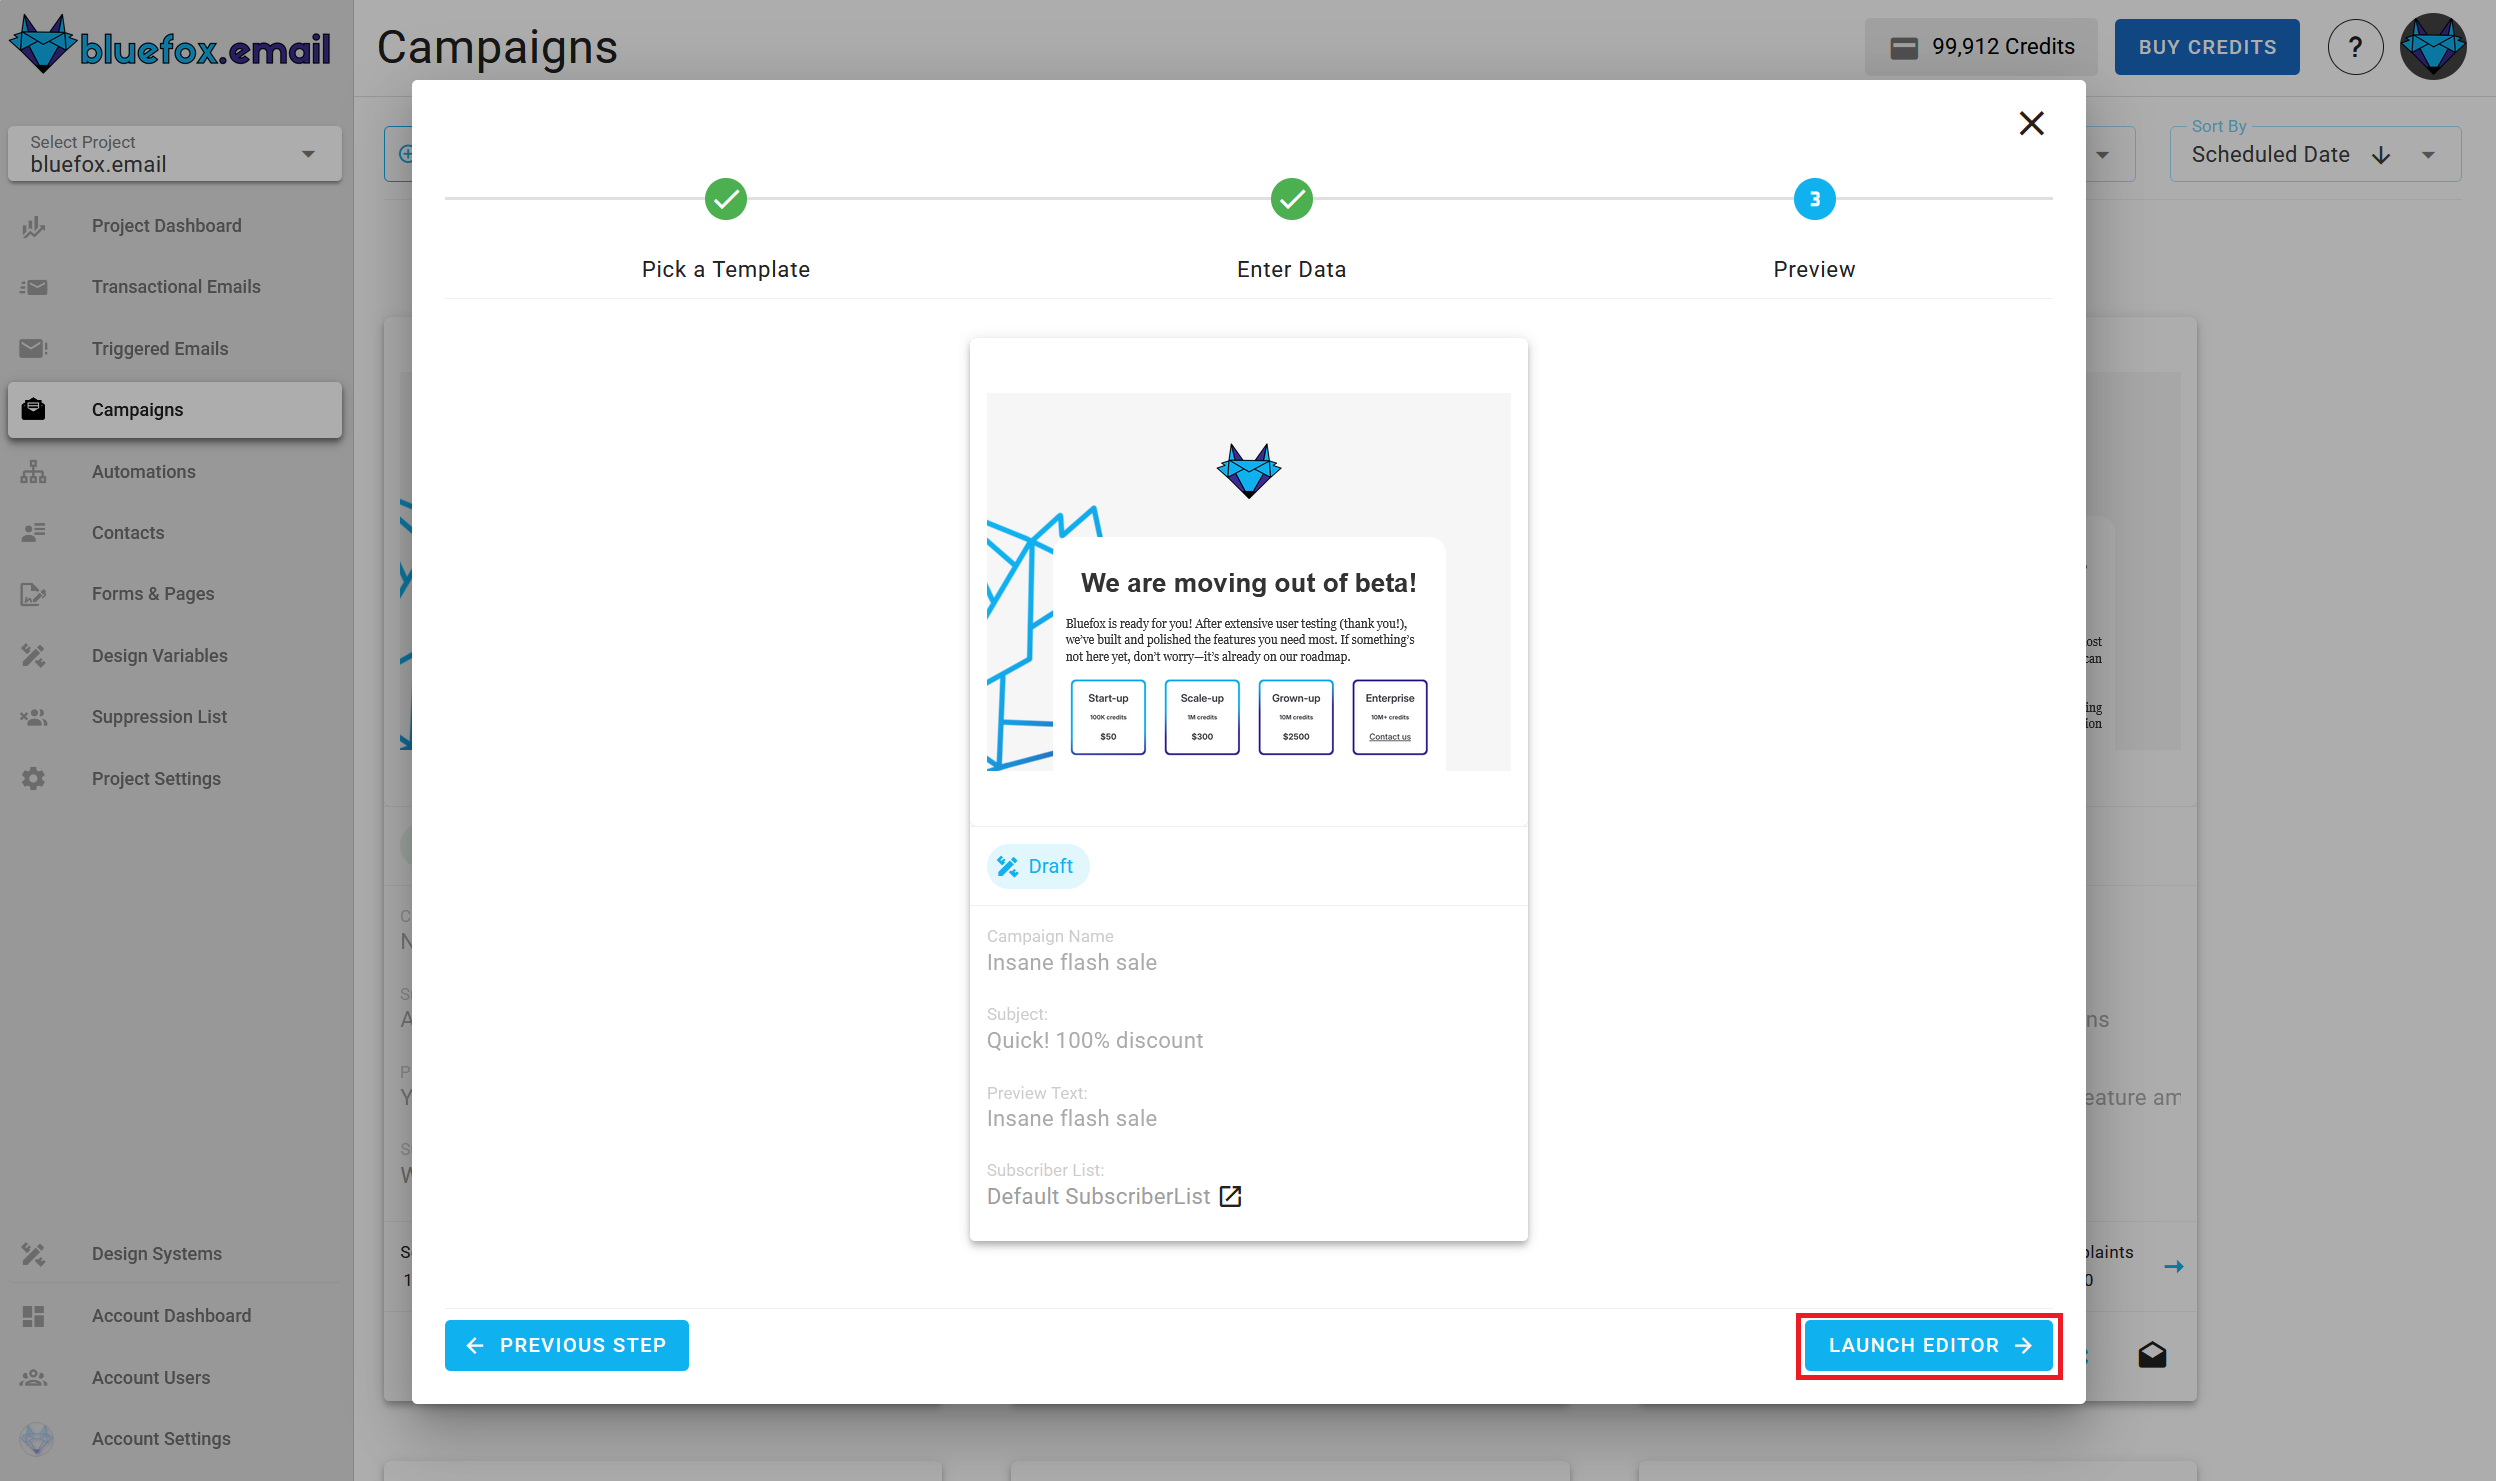Click the email template preview thumbnail

click(1248, 582)
